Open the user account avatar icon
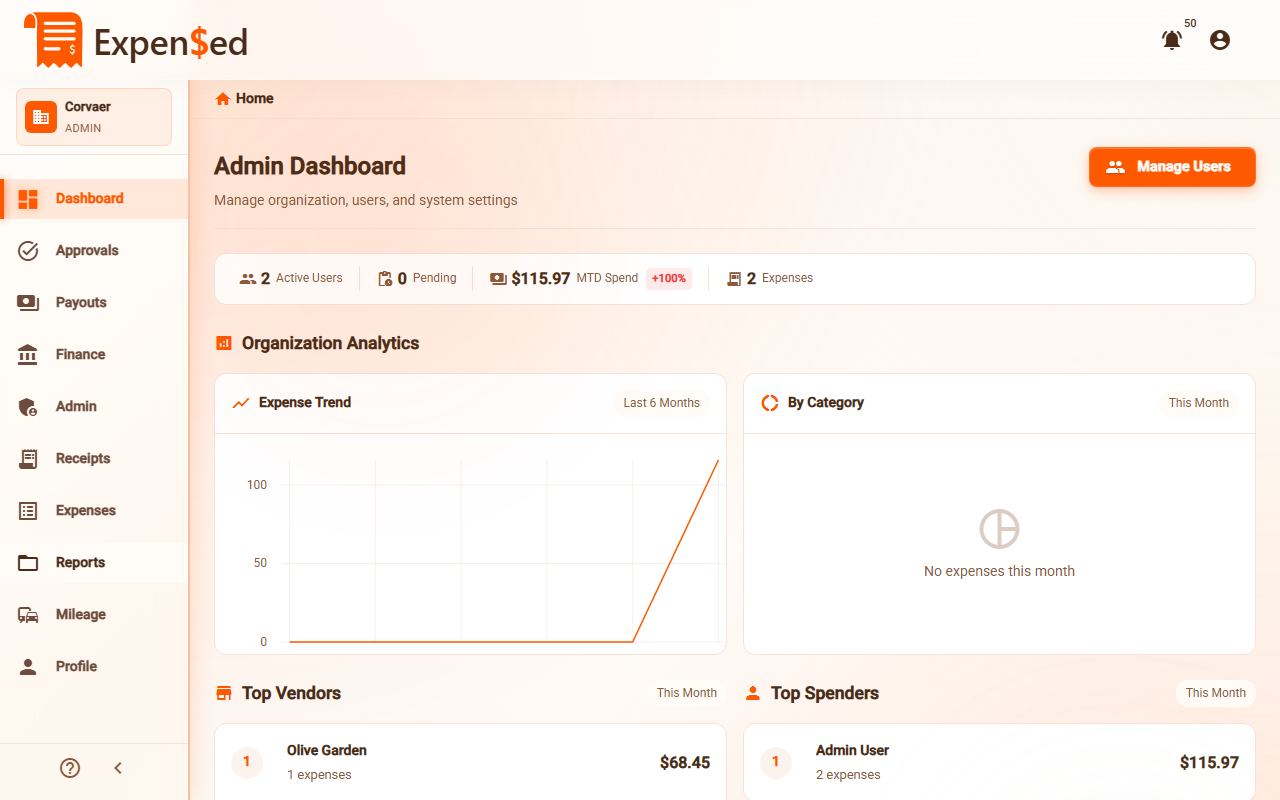This screenshot has height=800, width=1280. click(1219, 40)
